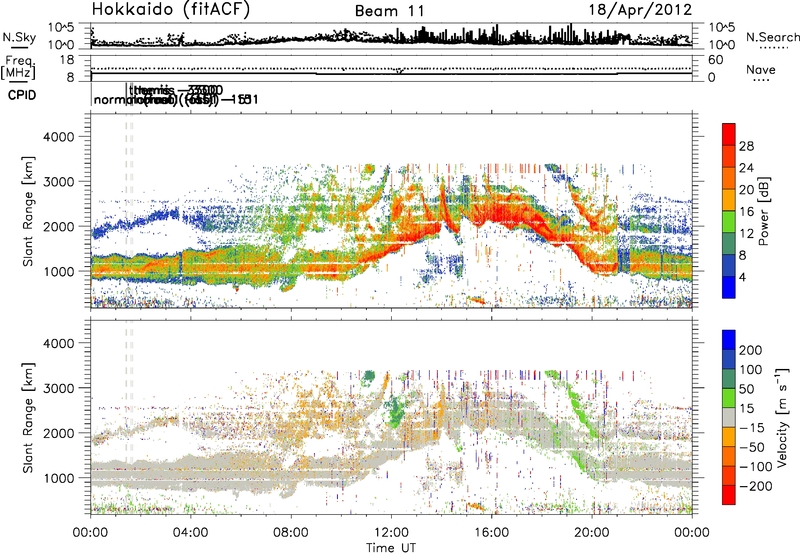Click the 'CPID' row label

(x=22, y=95)
